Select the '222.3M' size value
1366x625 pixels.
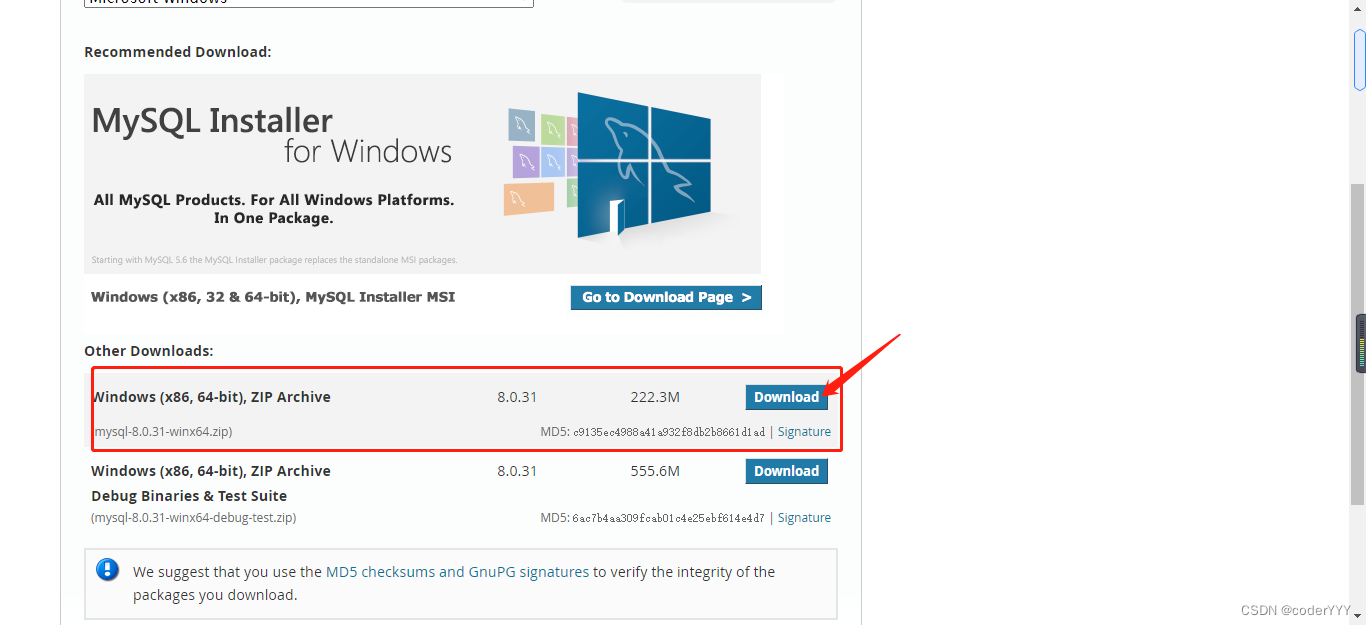coord(655,397)
